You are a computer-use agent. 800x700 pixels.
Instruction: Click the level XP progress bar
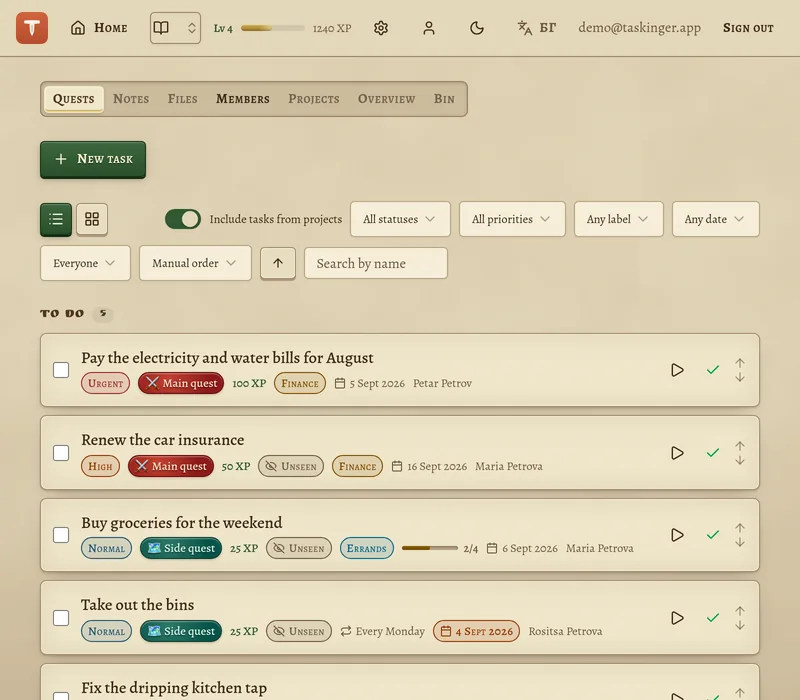click(272, 28)
